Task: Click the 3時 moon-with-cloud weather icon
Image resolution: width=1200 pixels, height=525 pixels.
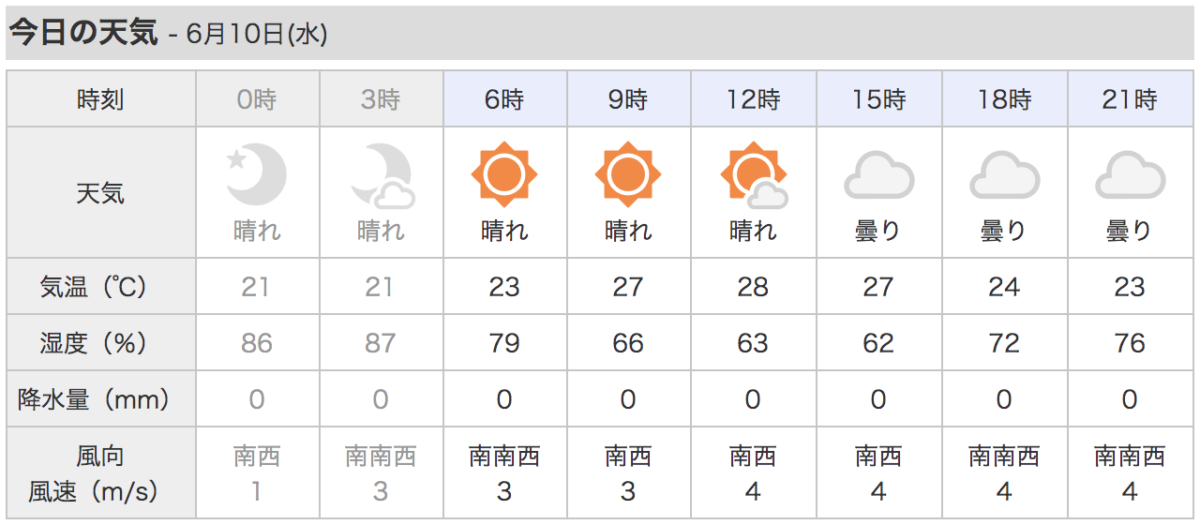Action: [x=381, y=175]
